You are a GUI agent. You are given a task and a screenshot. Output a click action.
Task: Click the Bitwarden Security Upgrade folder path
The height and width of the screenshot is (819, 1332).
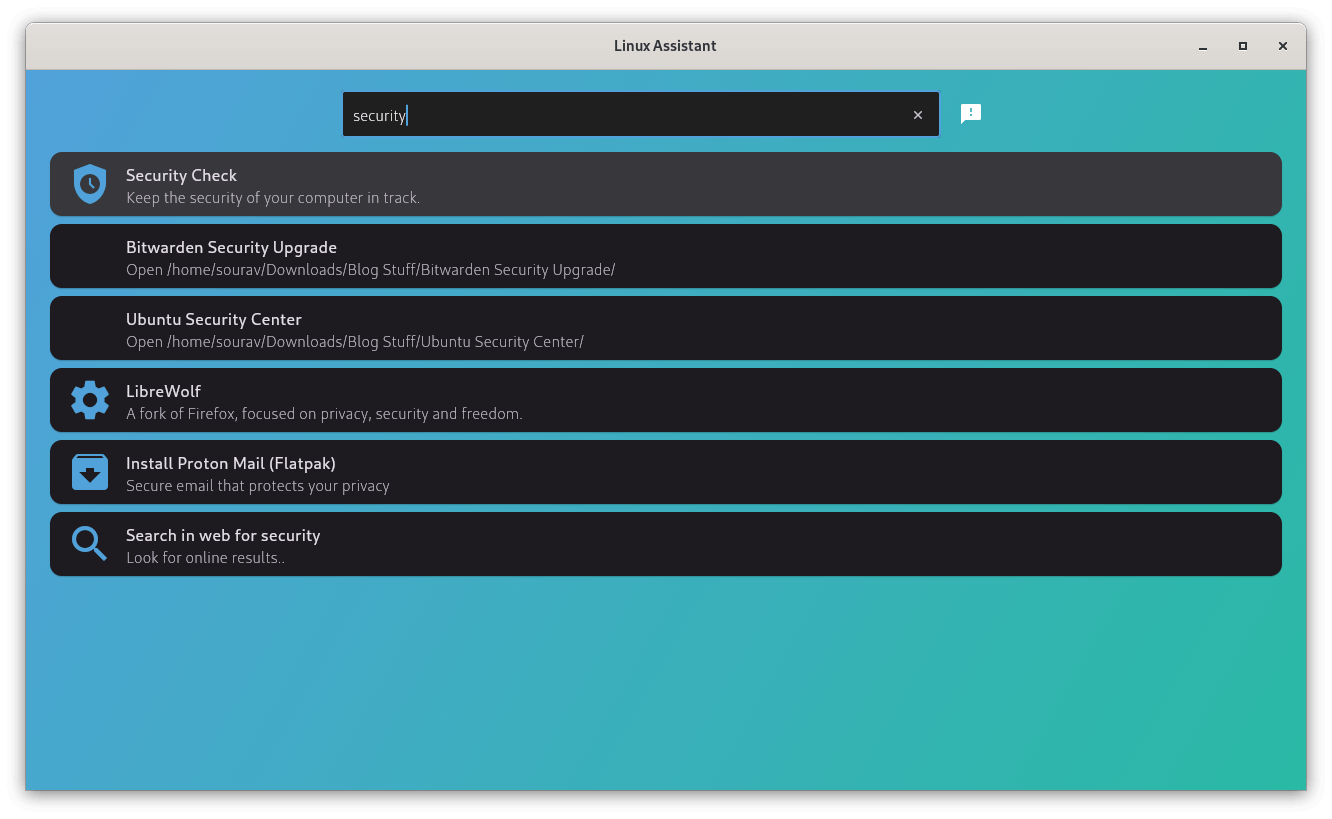pos(370,270)
